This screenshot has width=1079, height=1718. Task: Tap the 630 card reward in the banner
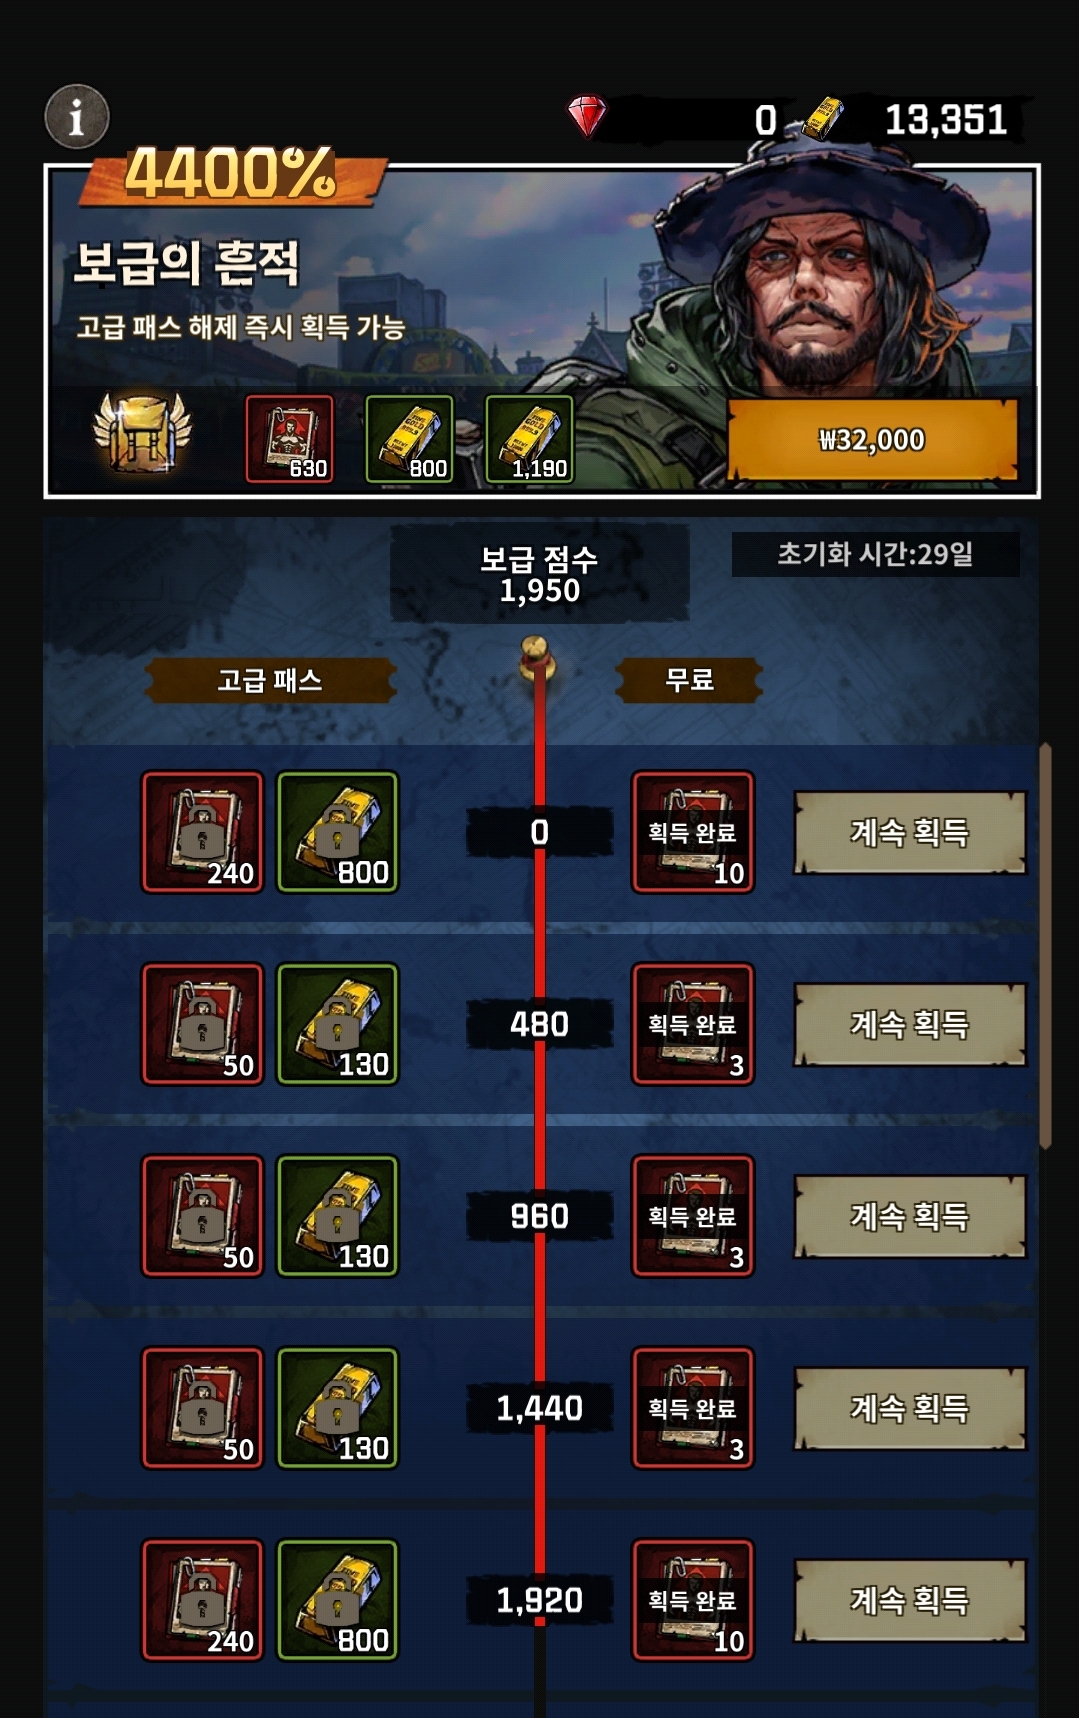coord(290,439)
